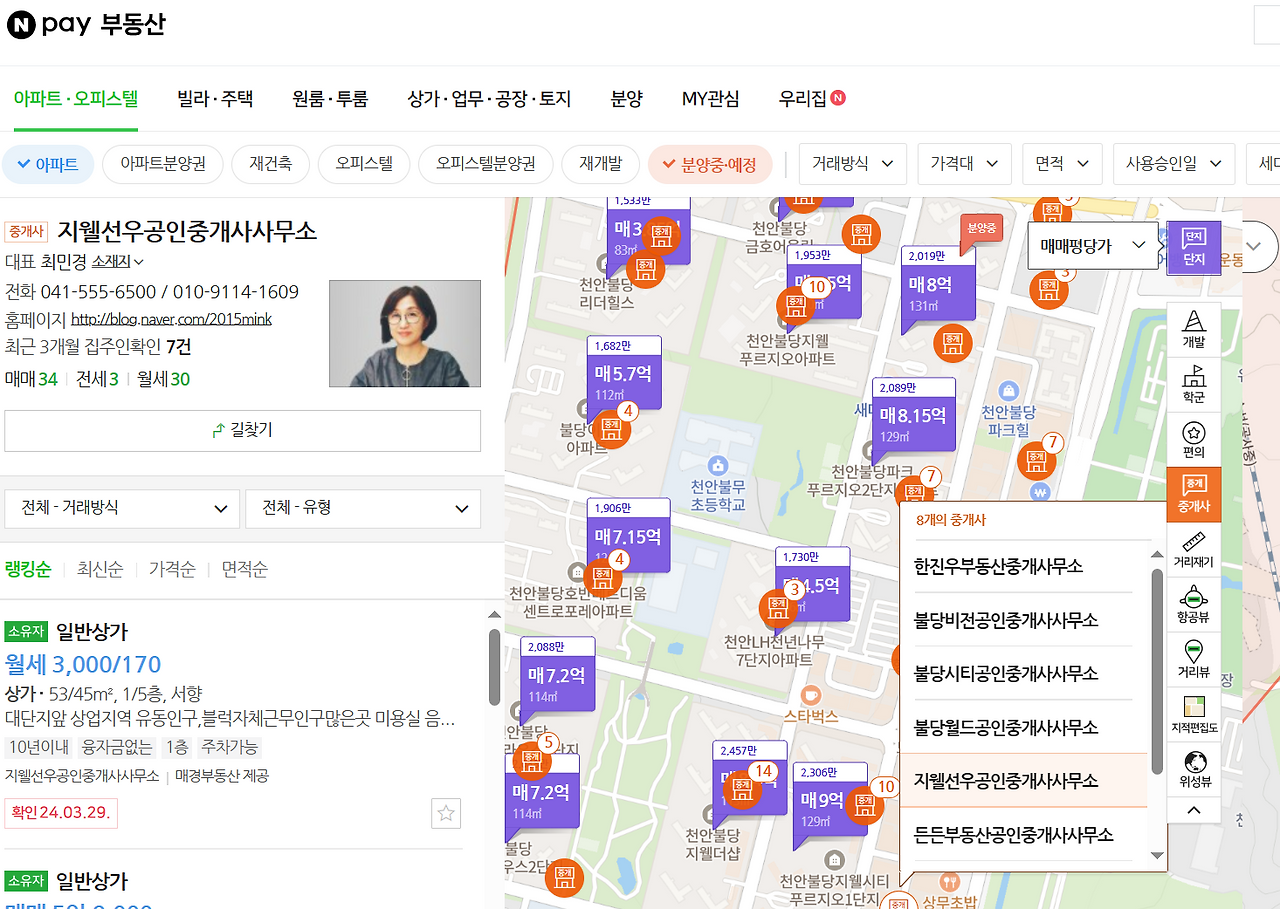Select 불당월드공인중개사무소 in the broker list
This screenshot has width=1280, height=909.
pos(1024,727)
